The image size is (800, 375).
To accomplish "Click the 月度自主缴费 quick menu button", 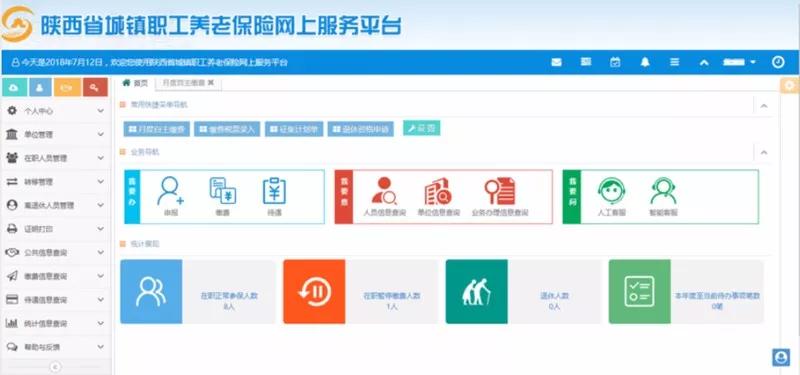I will coord(157,129).
